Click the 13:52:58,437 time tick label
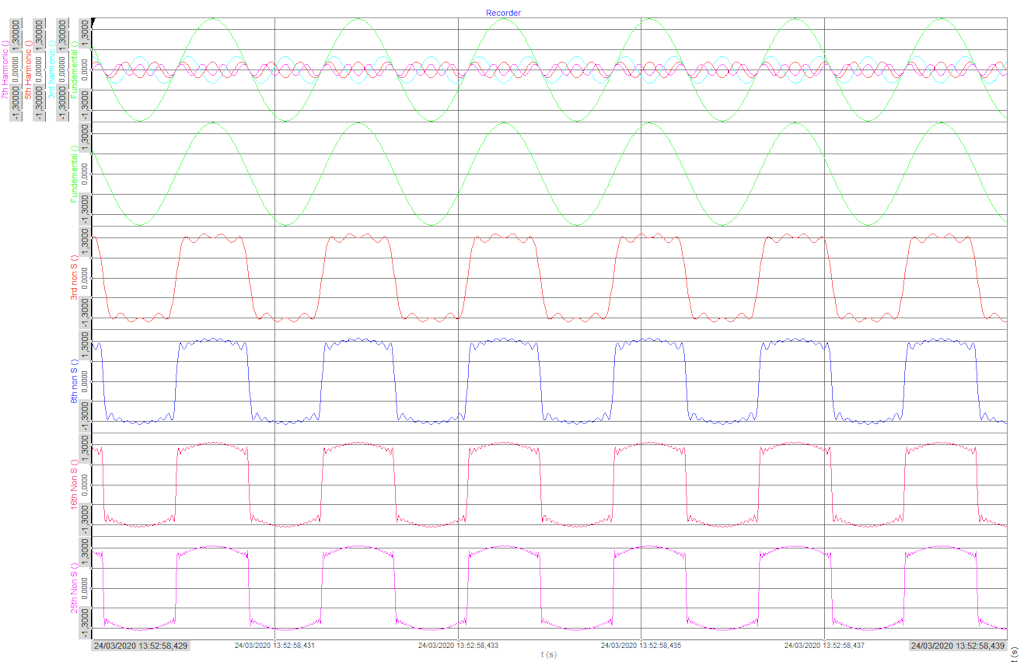This screenshot has width=1024, height=662. click(x=824, y=646)
